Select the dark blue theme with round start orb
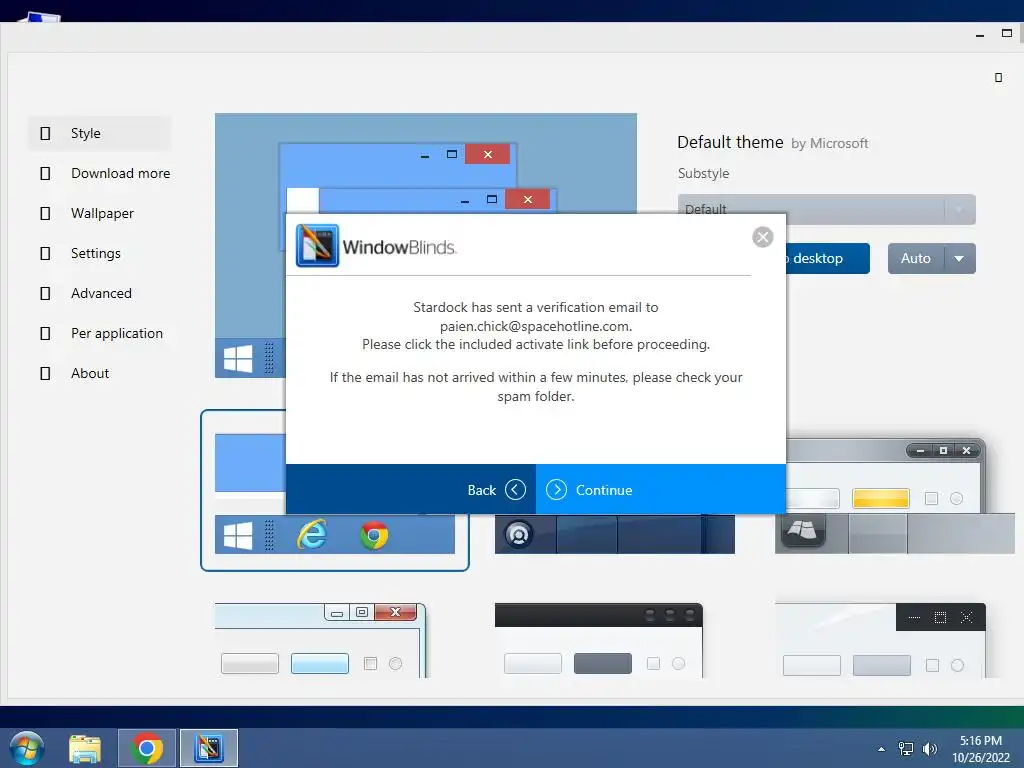This screenshot has height=768, width=1024. click(x=615, y=534)
